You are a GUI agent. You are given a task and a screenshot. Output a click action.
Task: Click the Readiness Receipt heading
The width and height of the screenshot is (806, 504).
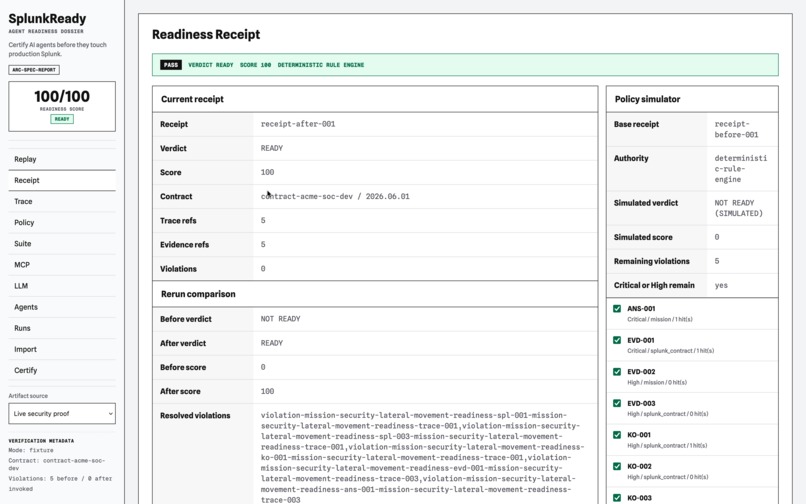click(206, 34)
